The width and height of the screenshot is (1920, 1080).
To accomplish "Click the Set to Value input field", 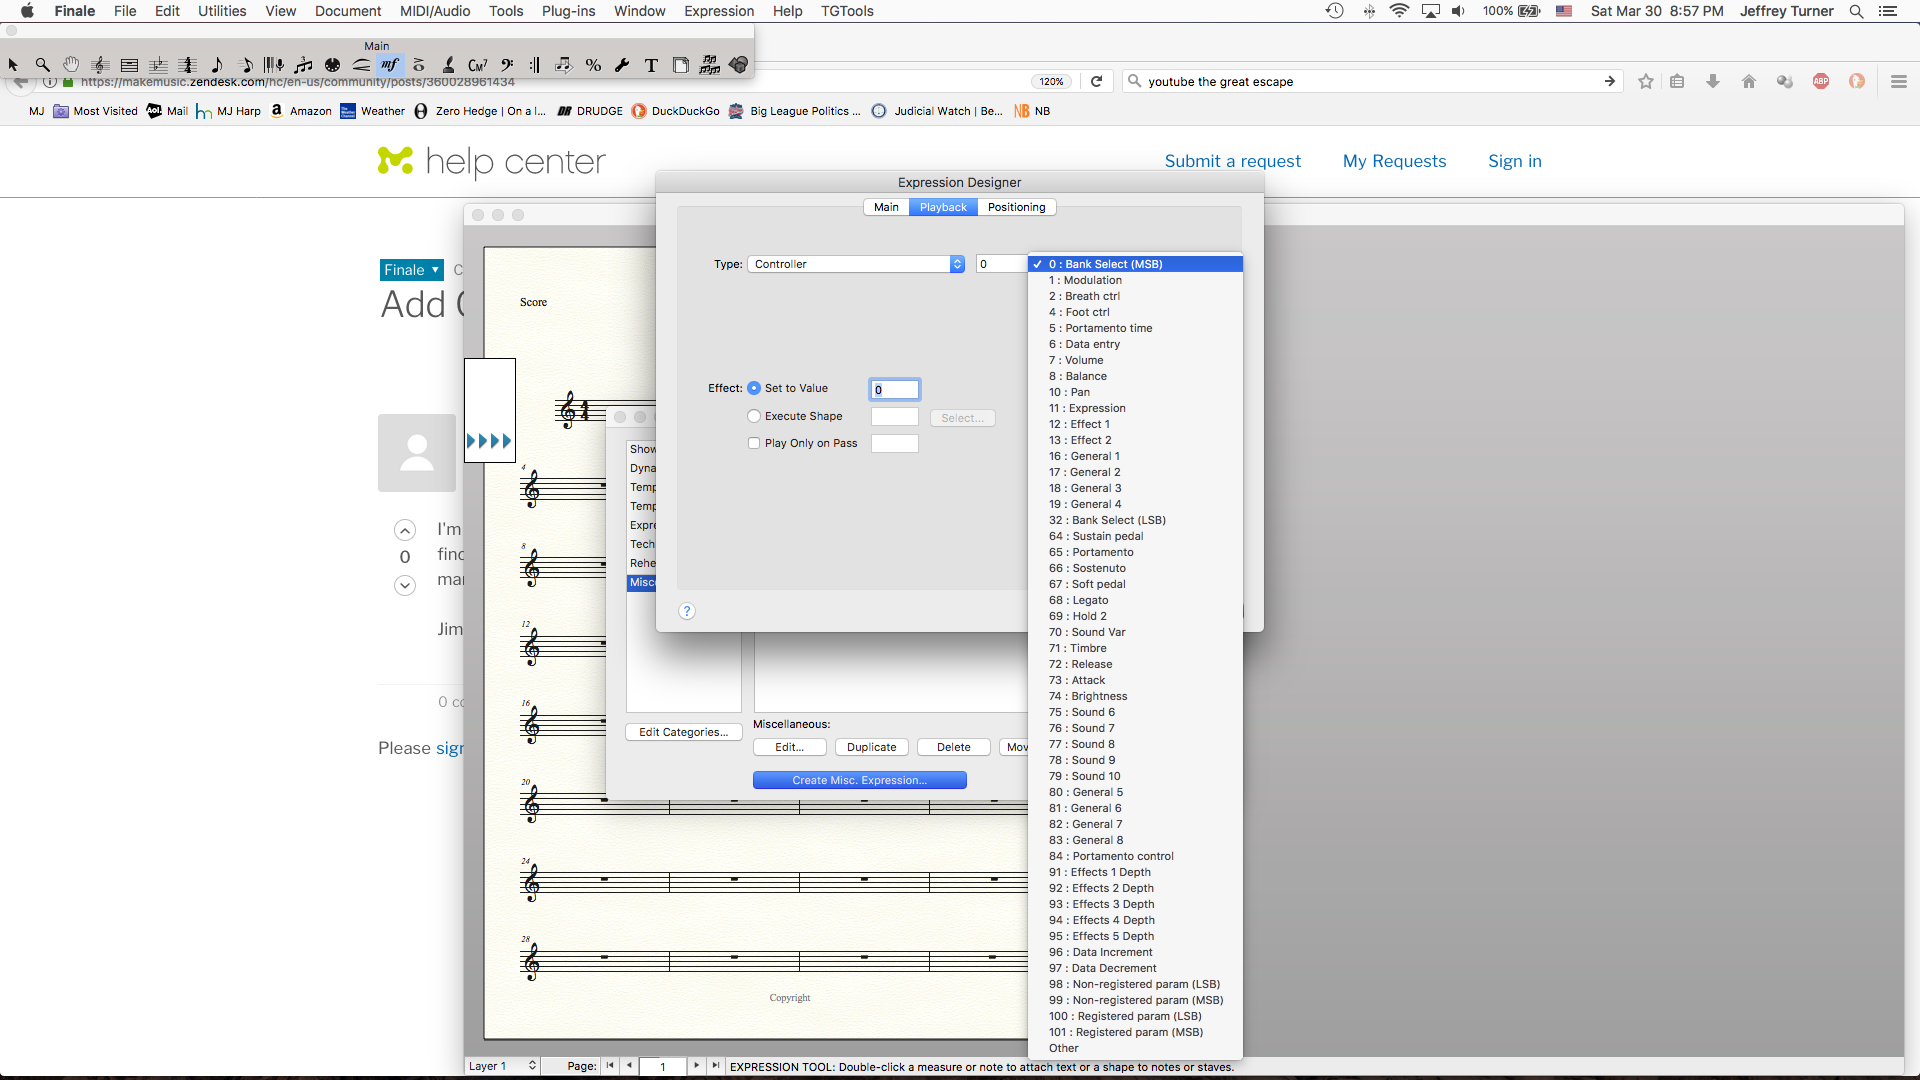I will click(x=895, y=390).
